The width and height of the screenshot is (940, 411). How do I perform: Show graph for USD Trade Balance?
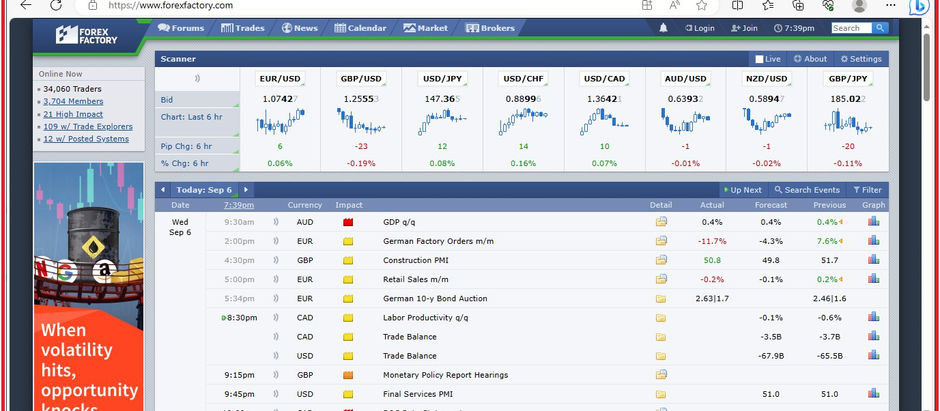point(873,355)
